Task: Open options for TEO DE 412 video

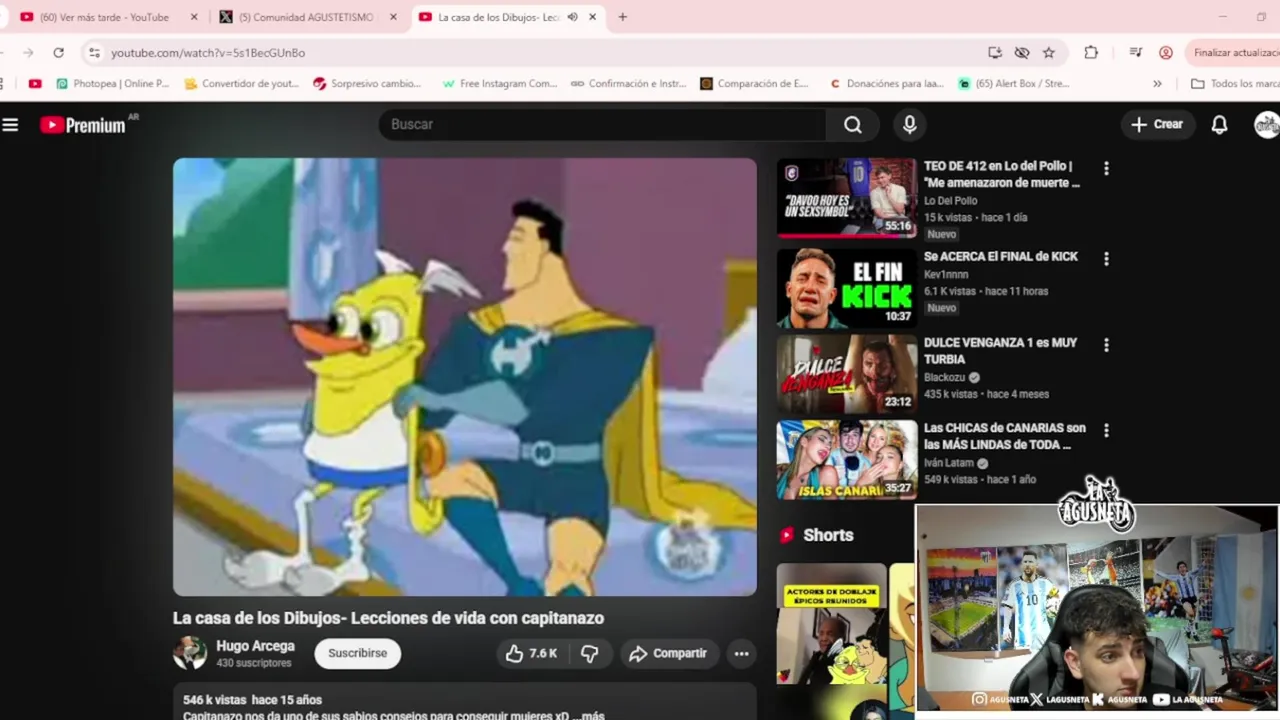Action: pyautogui.click(x=1106, y=169)
